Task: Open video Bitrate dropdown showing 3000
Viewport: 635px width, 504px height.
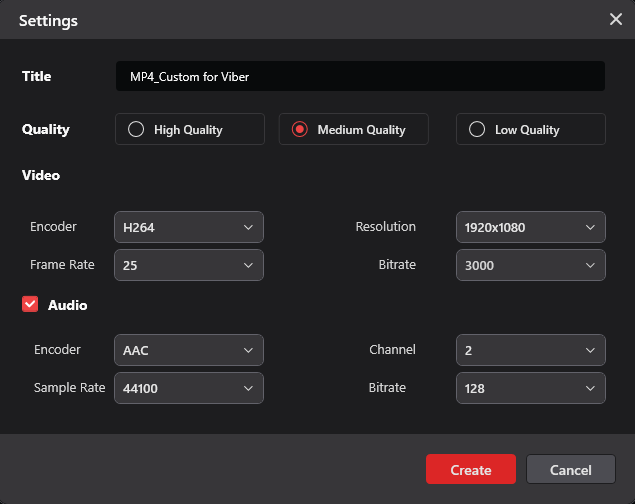Action: tap(531, 265)
